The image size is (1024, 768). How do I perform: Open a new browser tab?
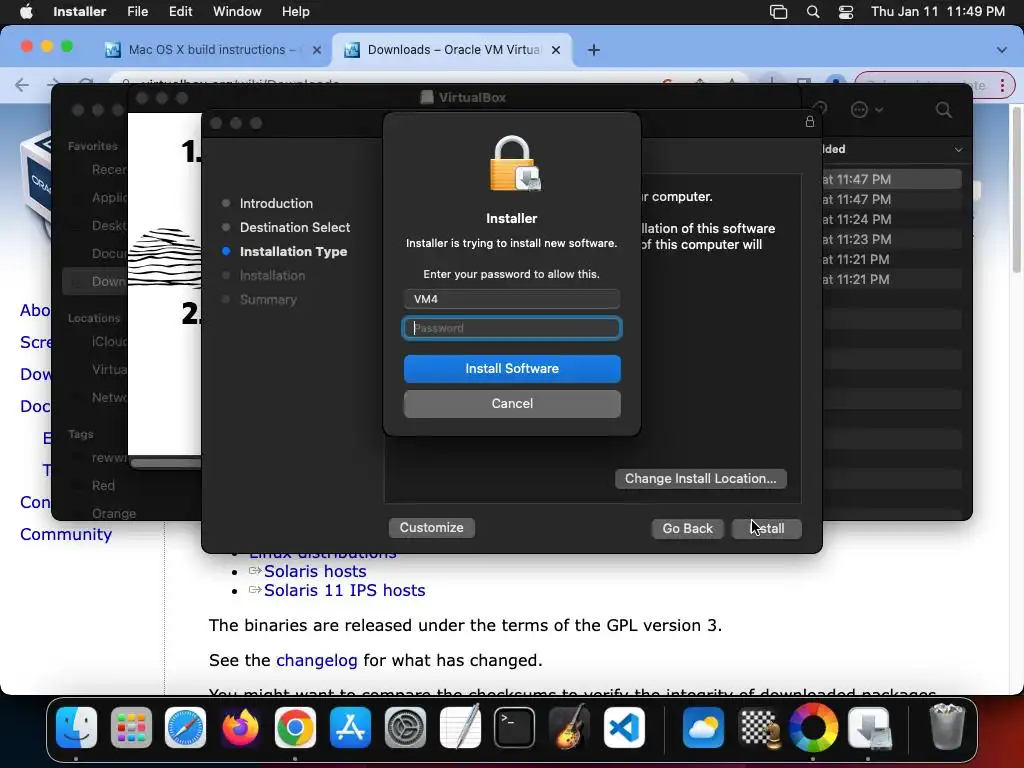pos(594,50)
